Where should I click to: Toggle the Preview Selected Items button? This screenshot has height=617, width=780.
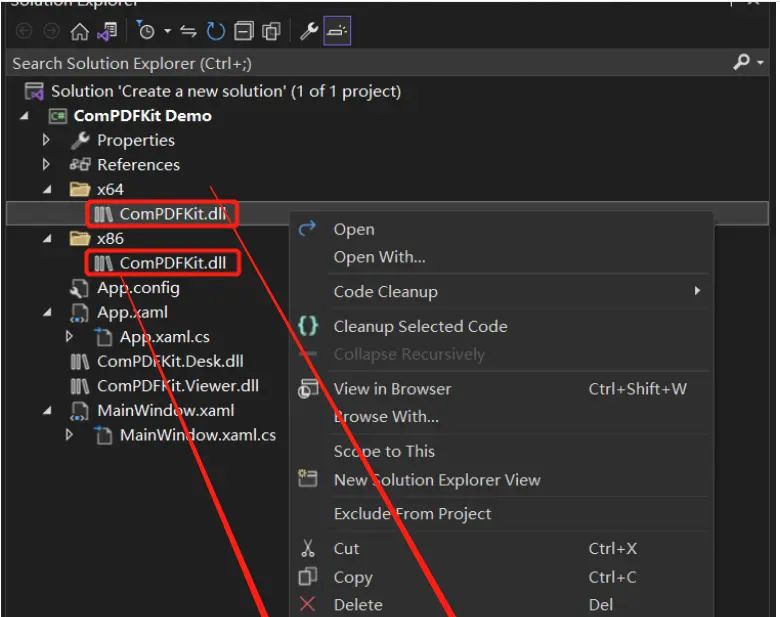tap(338, 31)
